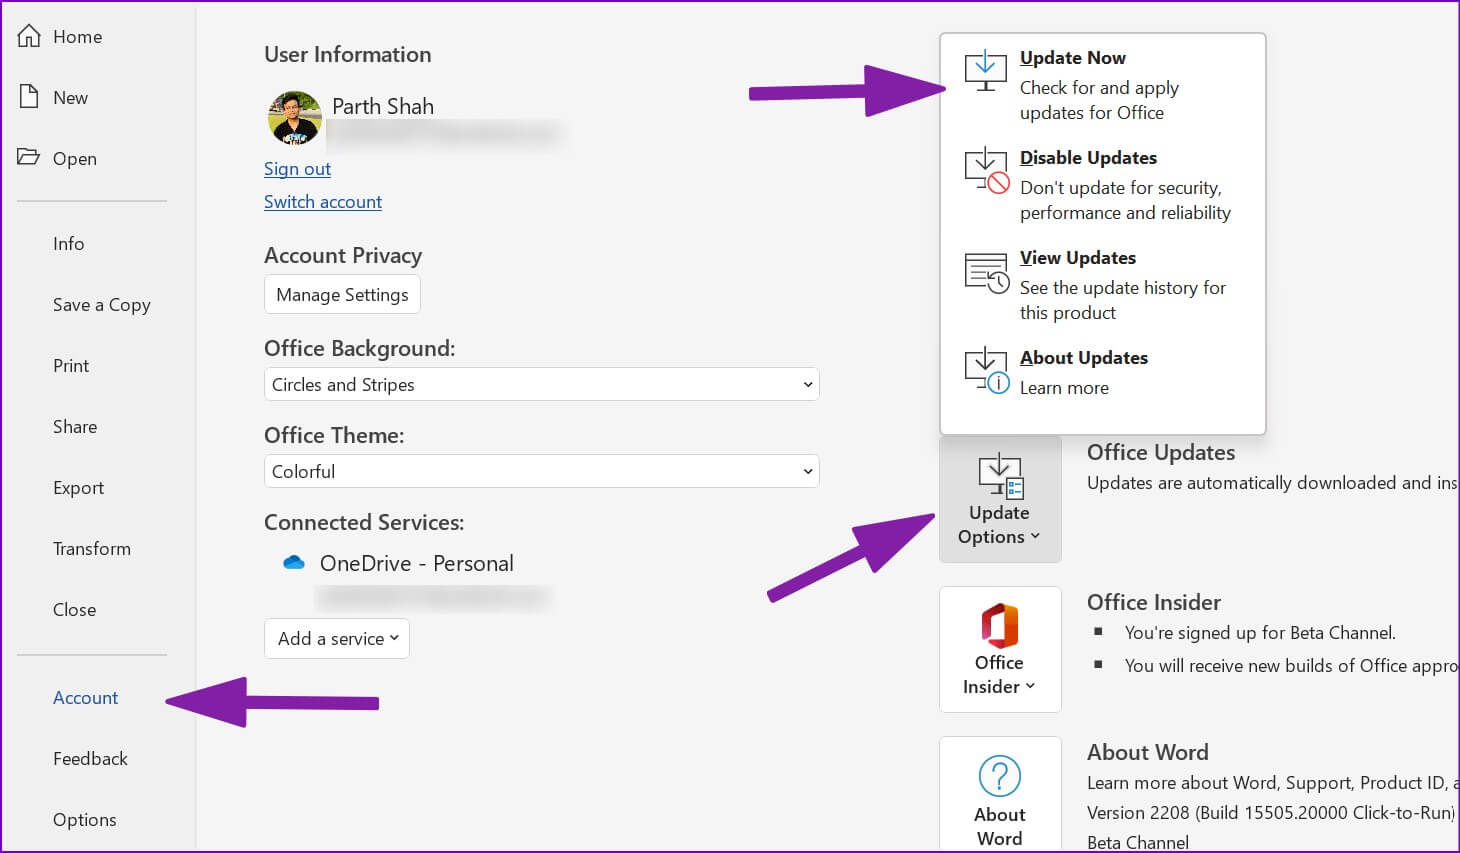Select Account in the sidebar

point(85,697)
